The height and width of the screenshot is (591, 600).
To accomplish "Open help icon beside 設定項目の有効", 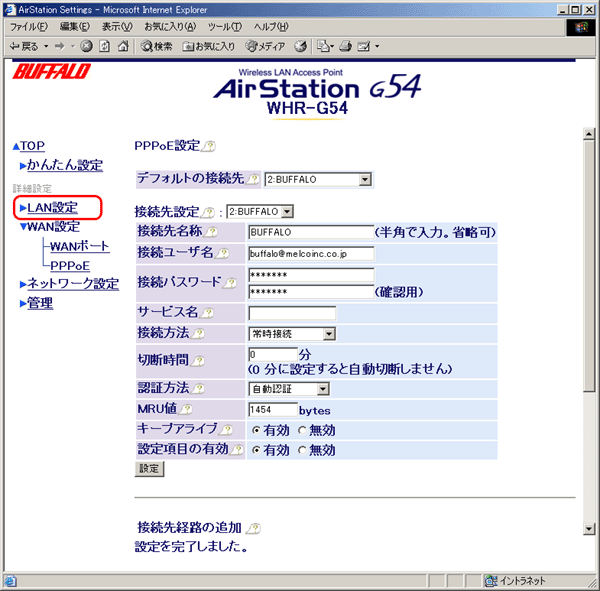I will pyautogui.click(x=237, y=449).
